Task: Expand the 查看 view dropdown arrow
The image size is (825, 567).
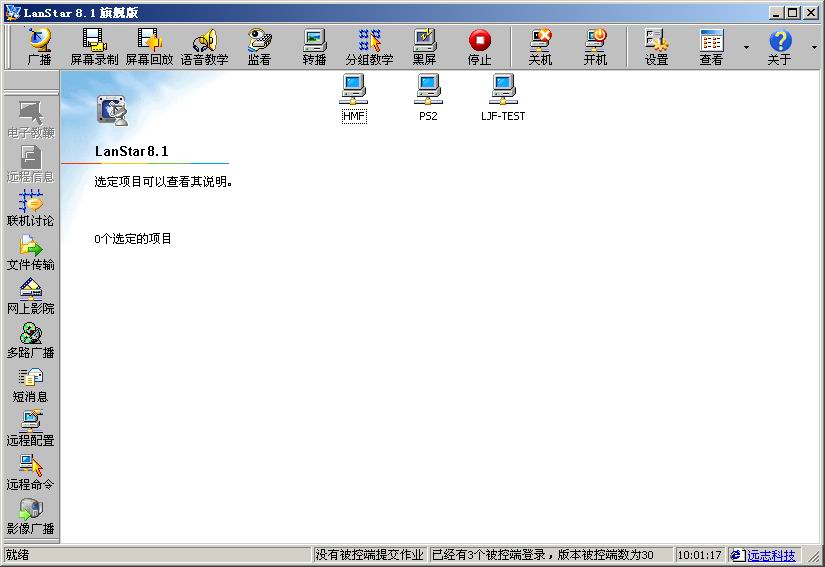Action: (x=746, y=47)
